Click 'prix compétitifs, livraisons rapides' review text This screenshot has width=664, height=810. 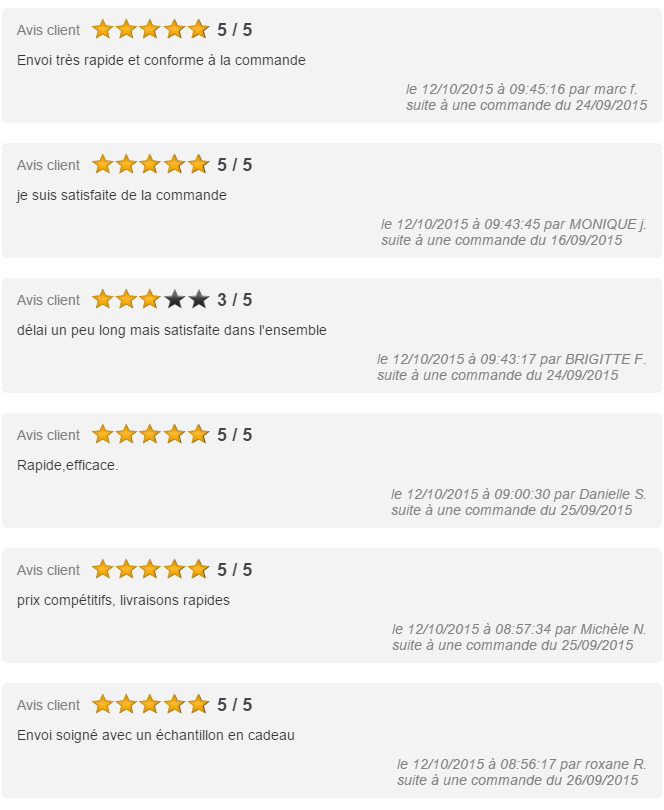click(x=123, y=600)
